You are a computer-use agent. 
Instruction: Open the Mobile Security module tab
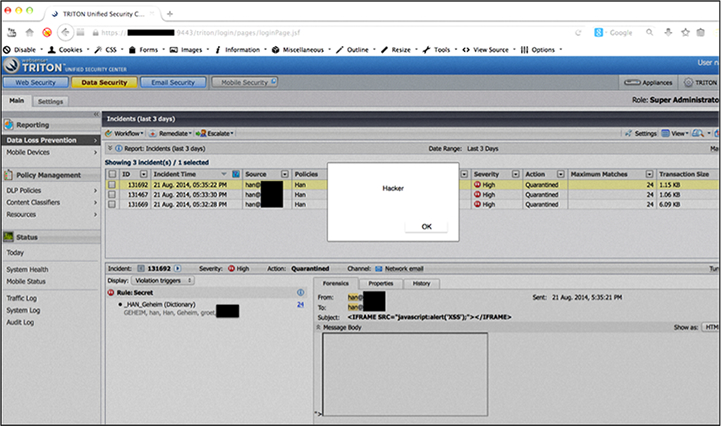coord(244,82)
